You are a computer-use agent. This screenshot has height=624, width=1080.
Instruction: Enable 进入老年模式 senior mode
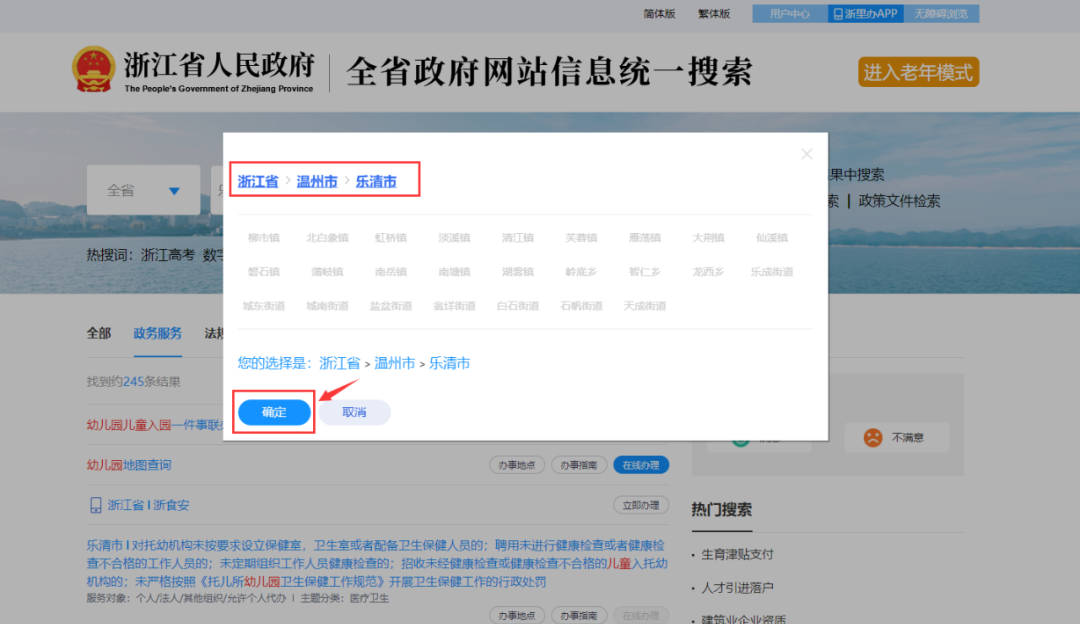(x=918, y=72)
